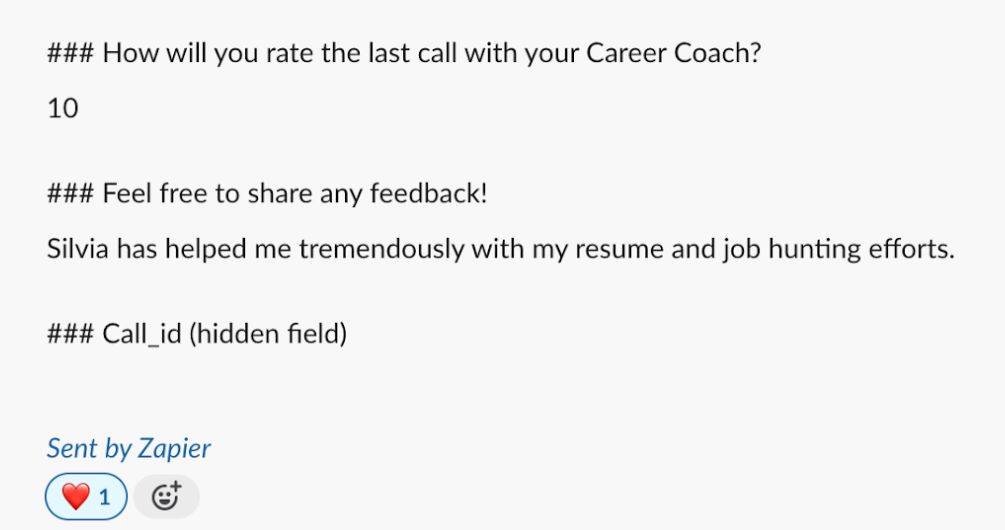Click the word 'feedback!' in the heading
The width and height of the screenshot is (1005, 530).
point(428,192)
